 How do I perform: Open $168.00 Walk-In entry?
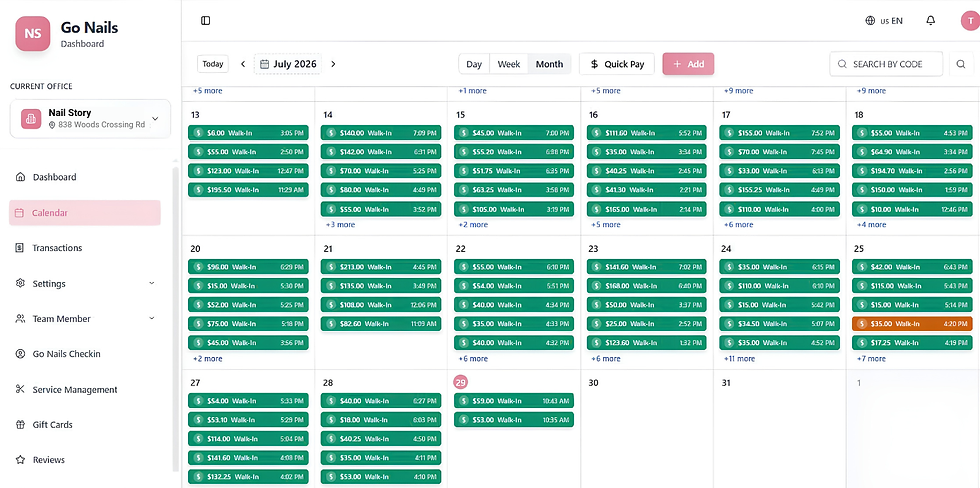pos(646,286)
